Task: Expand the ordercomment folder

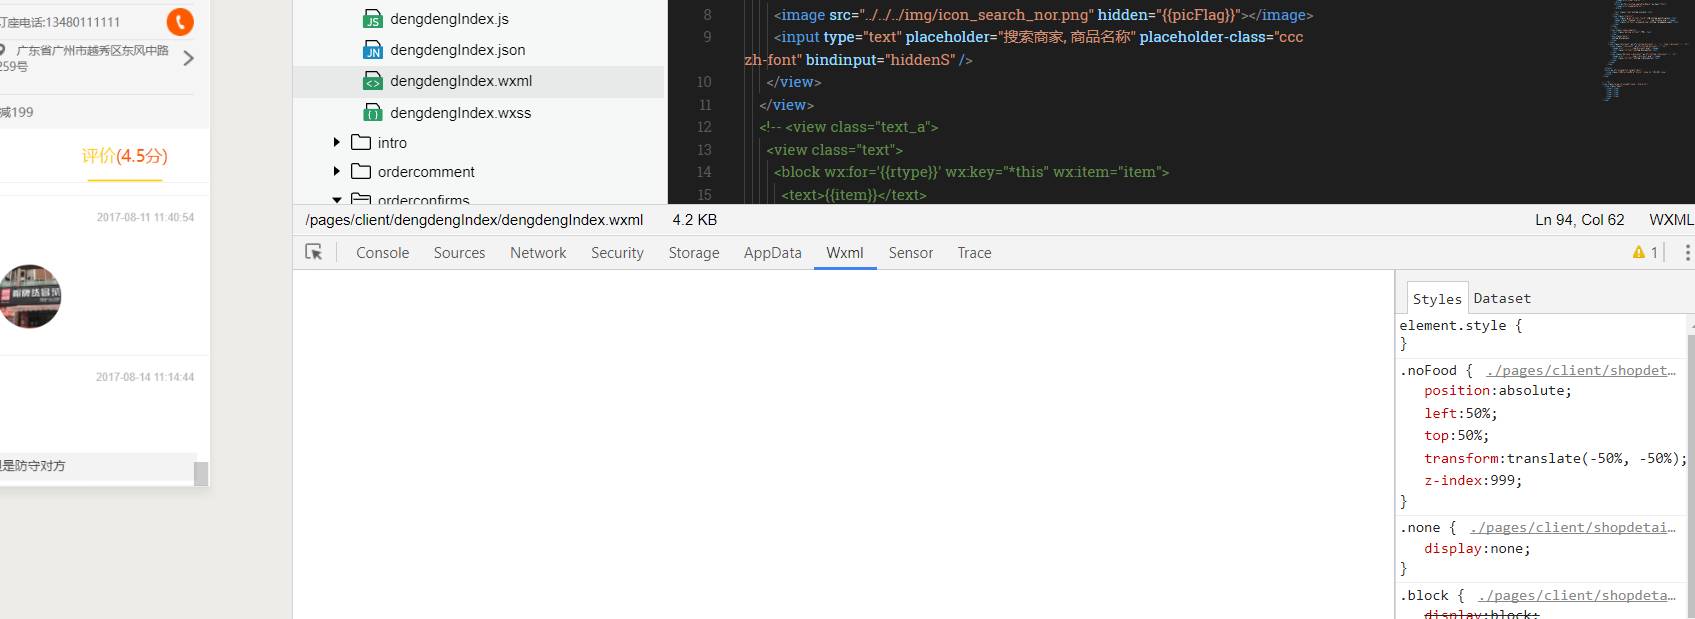Action: pos(337,171)
